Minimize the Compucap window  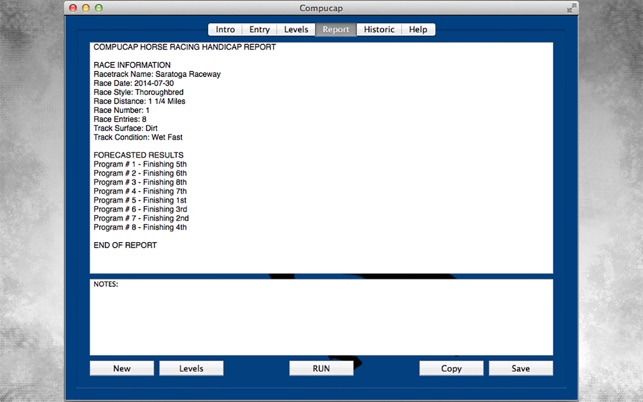[86, 8]
